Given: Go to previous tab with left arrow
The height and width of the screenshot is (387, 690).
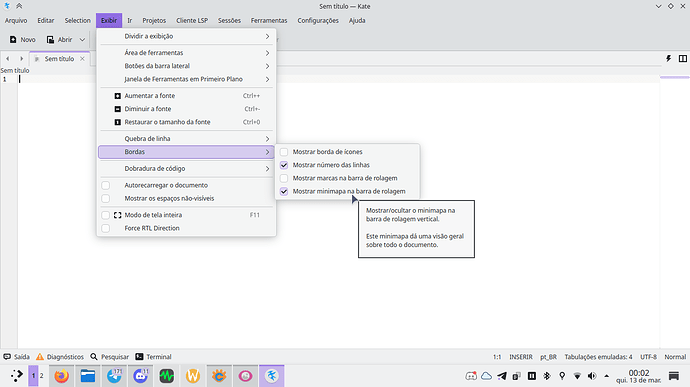Looking at the screenshot, I should (7, 59).
